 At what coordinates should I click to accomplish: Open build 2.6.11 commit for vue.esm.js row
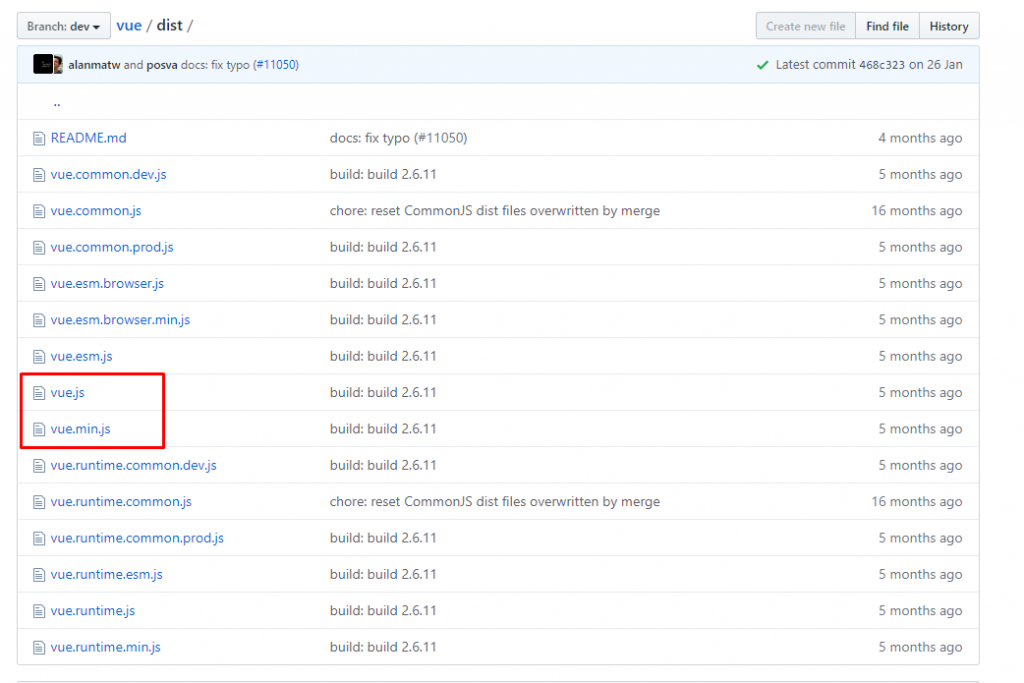(x=383, y=356)
